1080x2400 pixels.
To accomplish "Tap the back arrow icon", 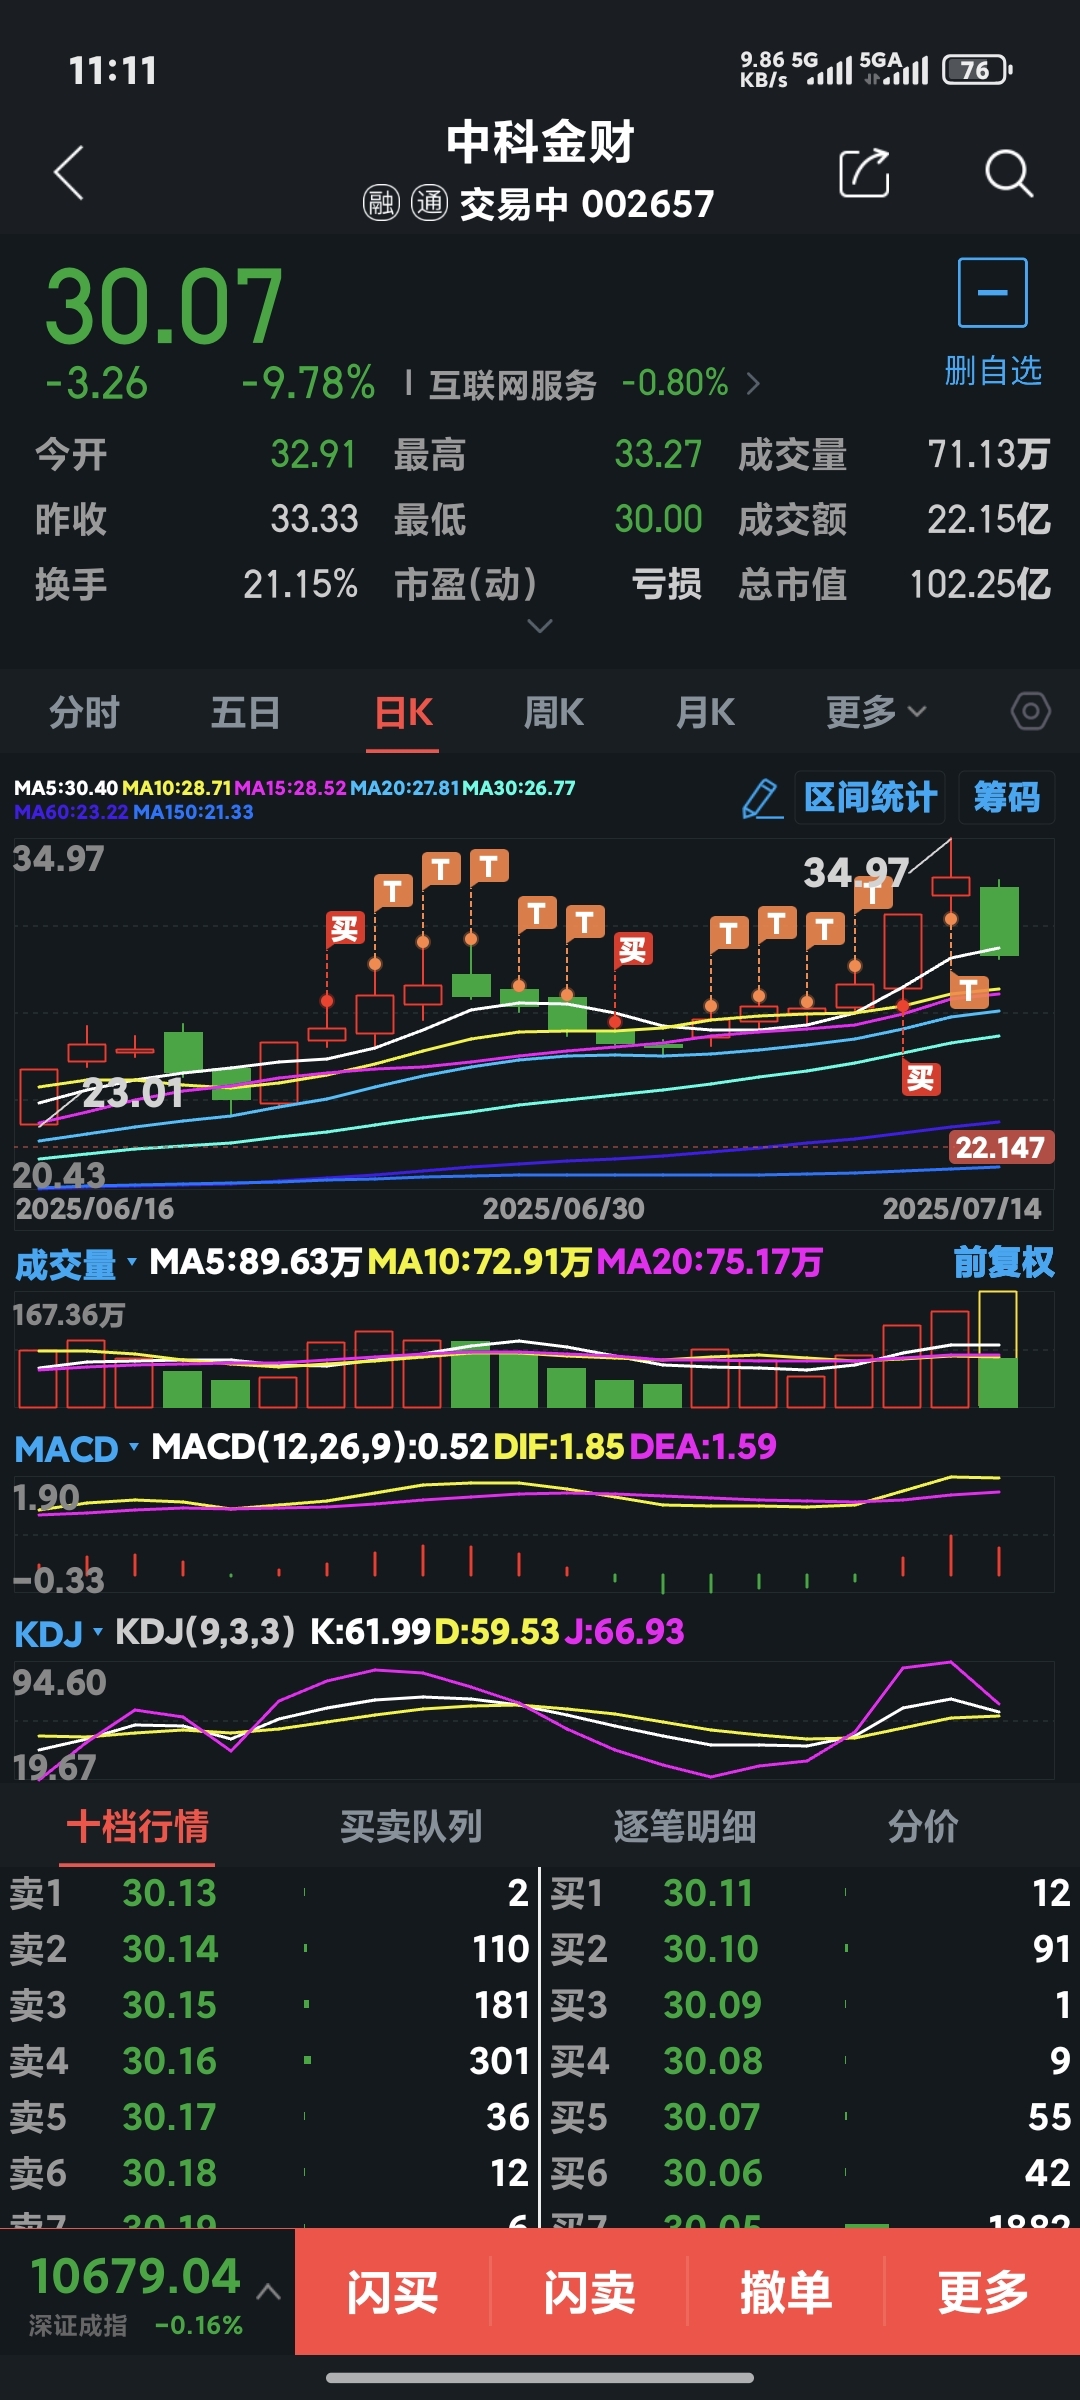I will pos(68,173).
